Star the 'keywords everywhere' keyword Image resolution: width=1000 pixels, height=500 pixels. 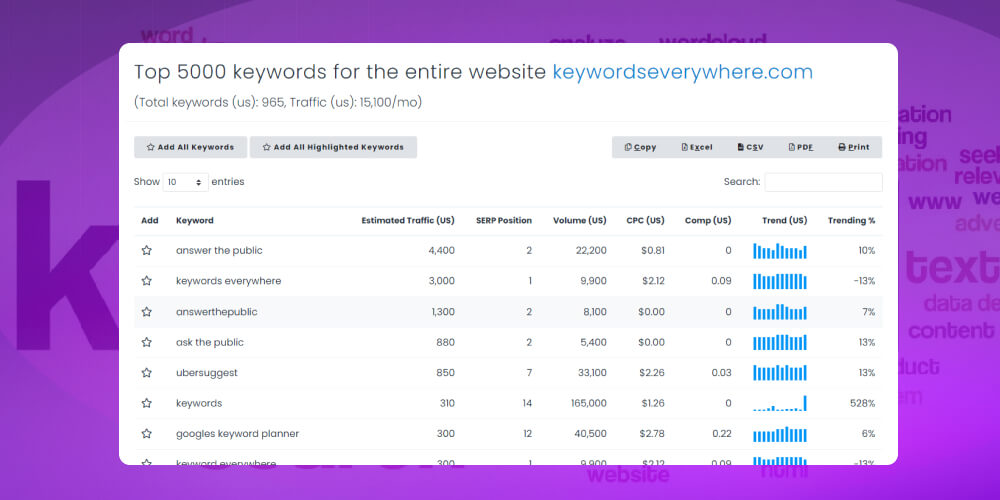click(x=147, y=281)
